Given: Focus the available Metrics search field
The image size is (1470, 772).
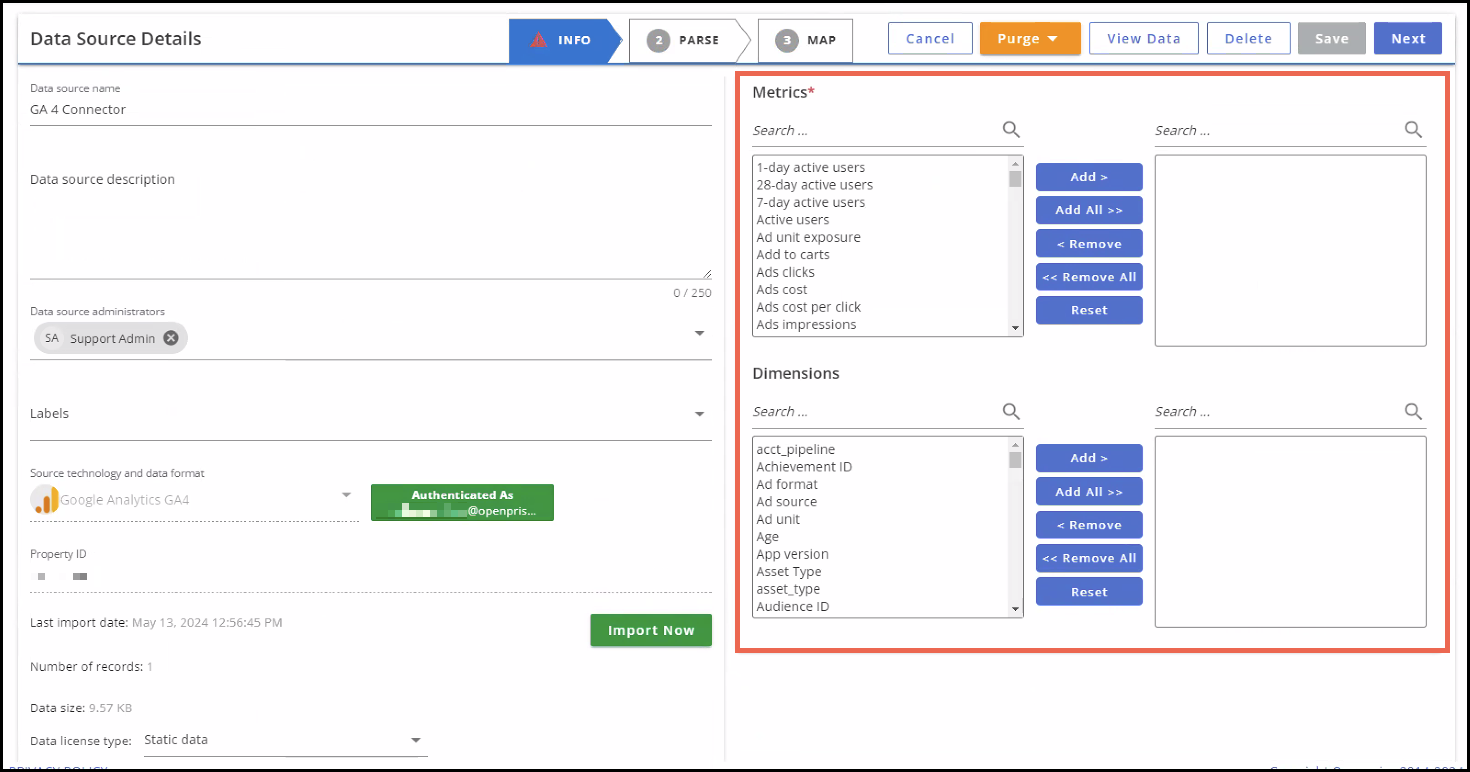Looking at the screenshot, I should click(x=875, y=130).
